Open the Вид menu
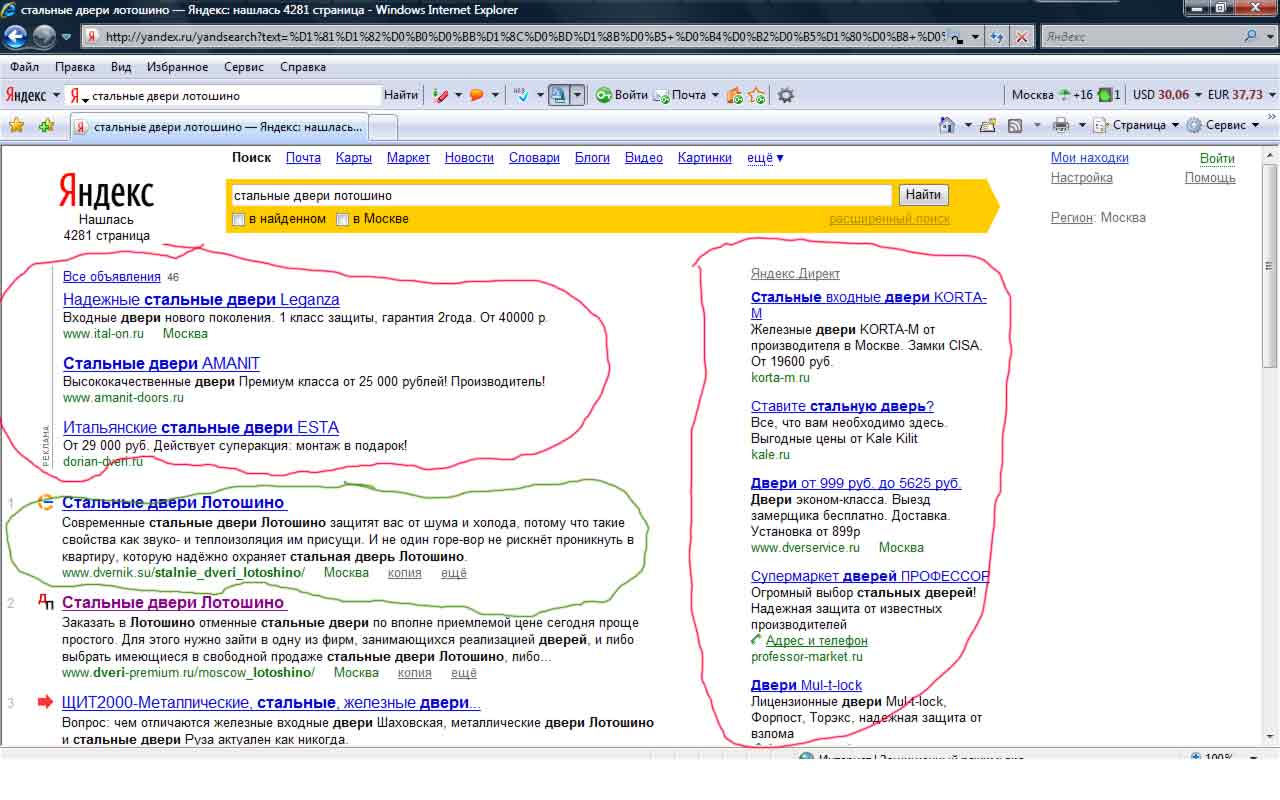The width and height of the screenshot is (1280, 800). pos(121,67)
